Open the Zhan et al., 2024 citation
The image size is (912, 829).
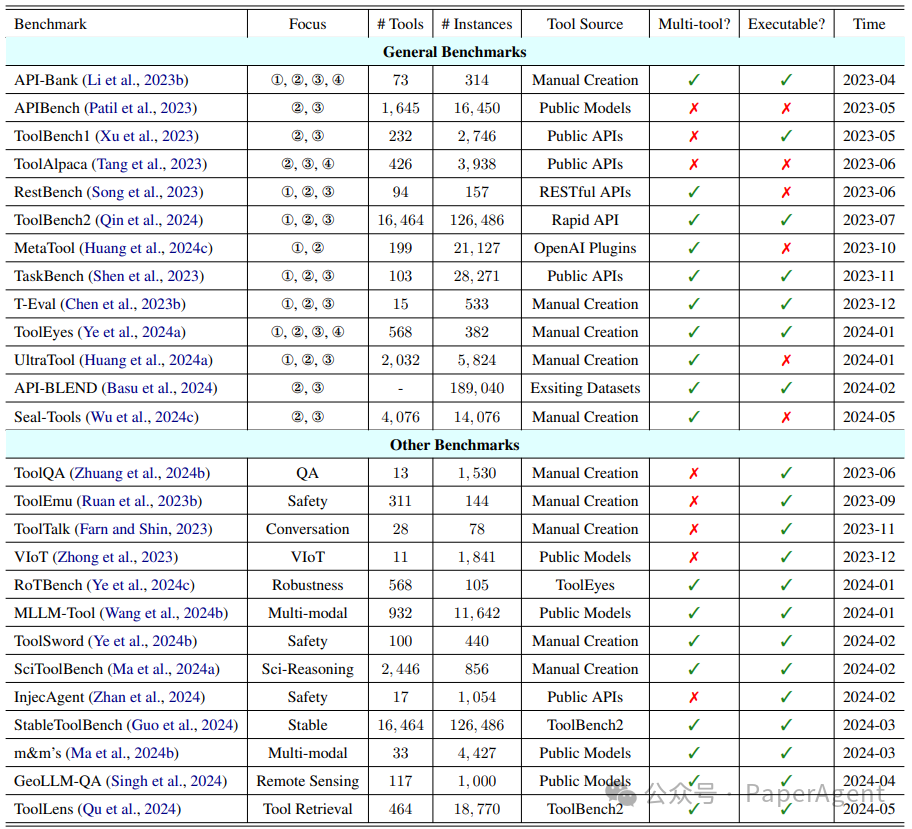148,697
